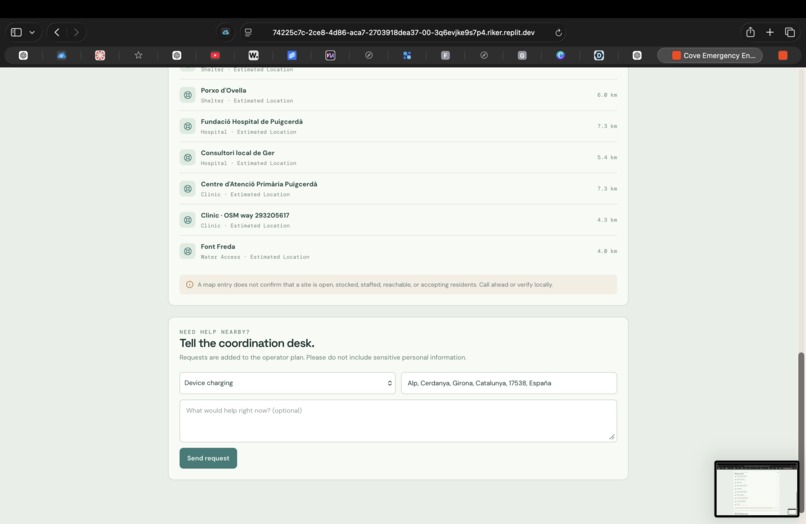Image resolution: width=806 pixels, height=524 pixels.
Task: Switch to the star icon tab
Action: (138, 55)
